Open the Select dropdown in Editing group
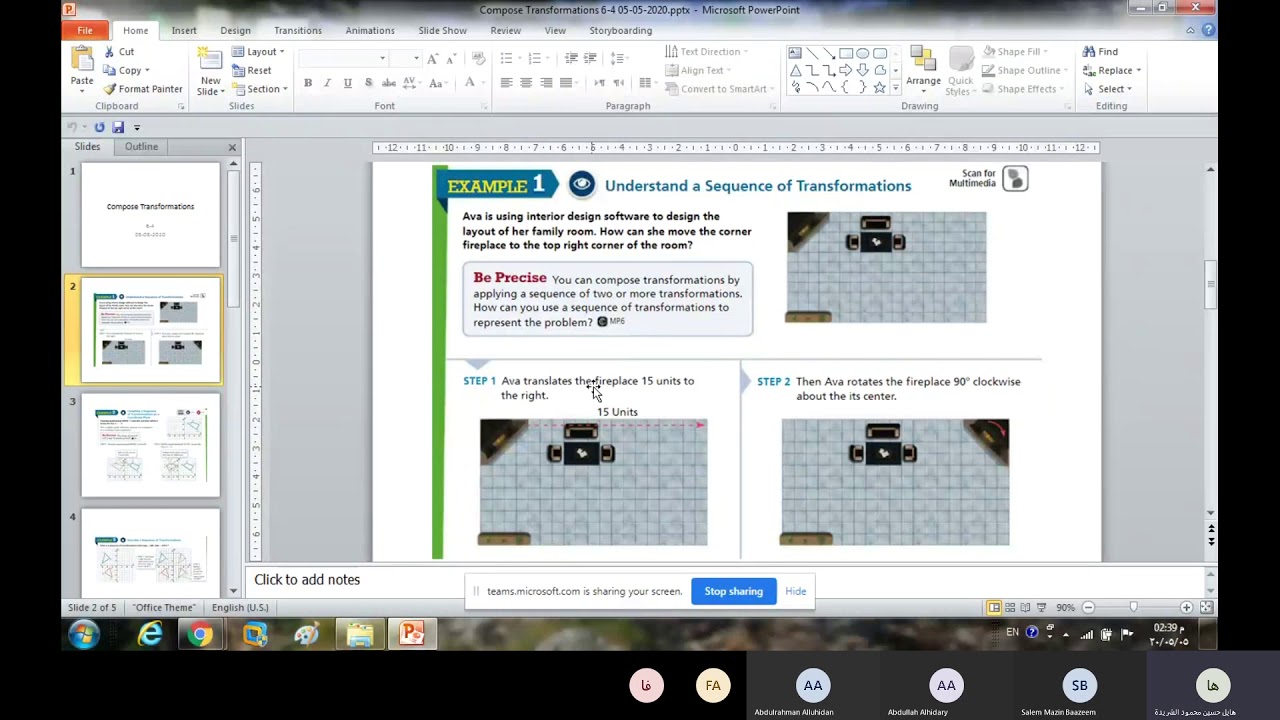The height and width of the screenshot is (720, 1280). point(1108,89)
